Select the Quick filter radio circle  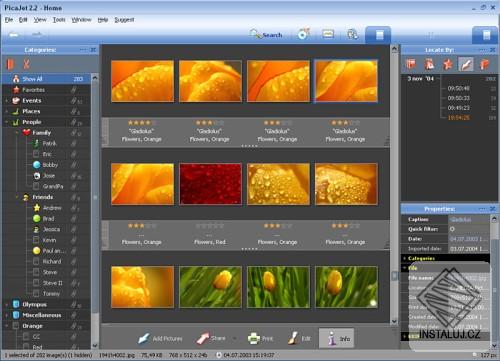(x=452, y=229)
